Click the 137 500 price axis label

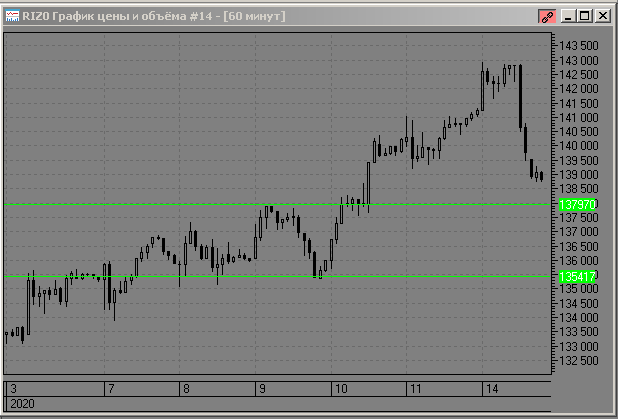(x=579, y=218)
